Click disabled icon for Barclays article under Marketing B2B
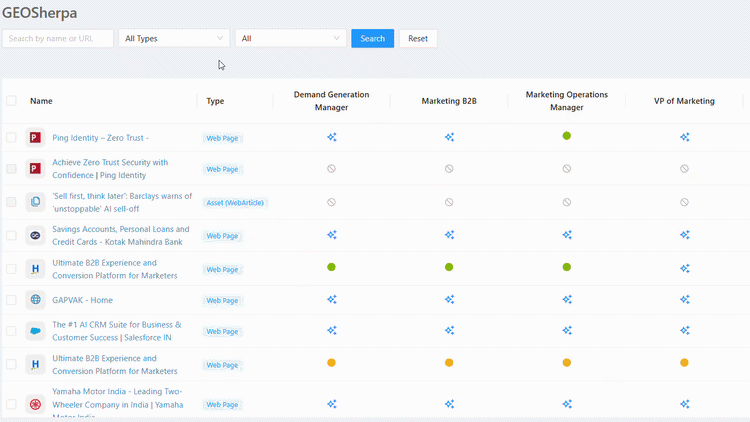Viewport: 750px width, 422px height. [449, 202]
